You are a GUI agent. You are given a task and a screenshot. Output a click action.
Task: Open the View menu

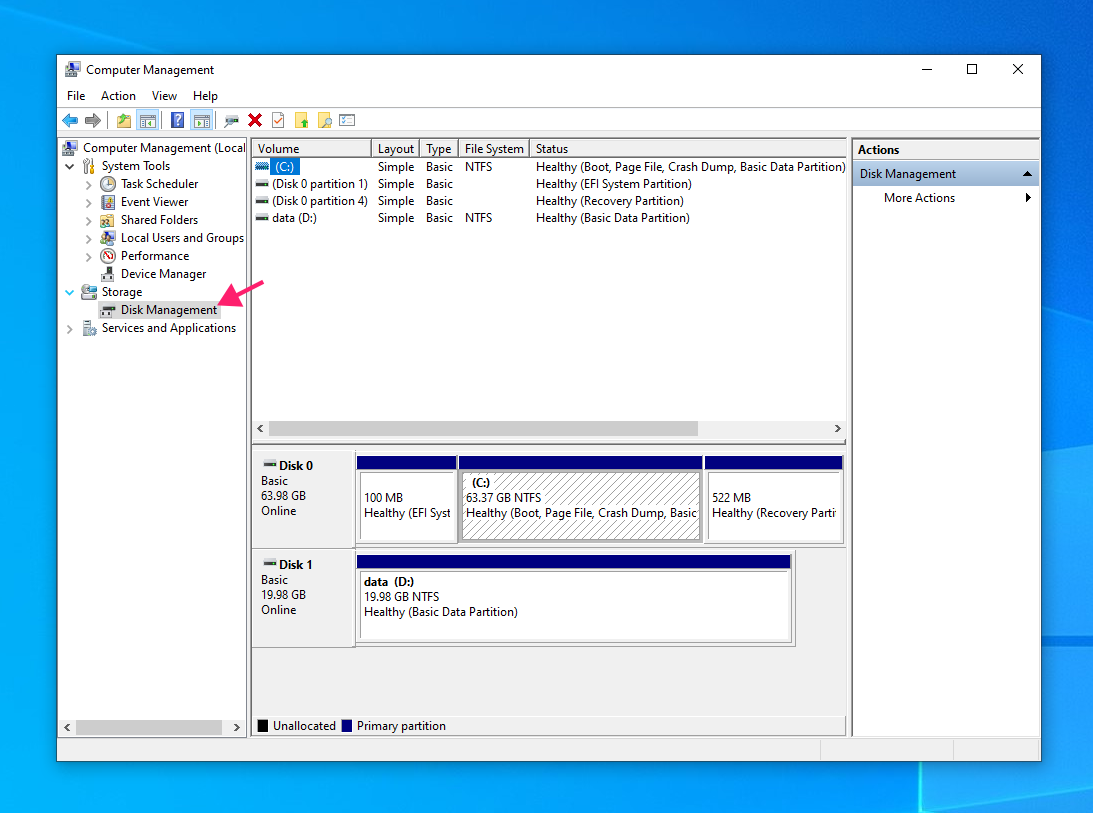click(x=165, y=96)
